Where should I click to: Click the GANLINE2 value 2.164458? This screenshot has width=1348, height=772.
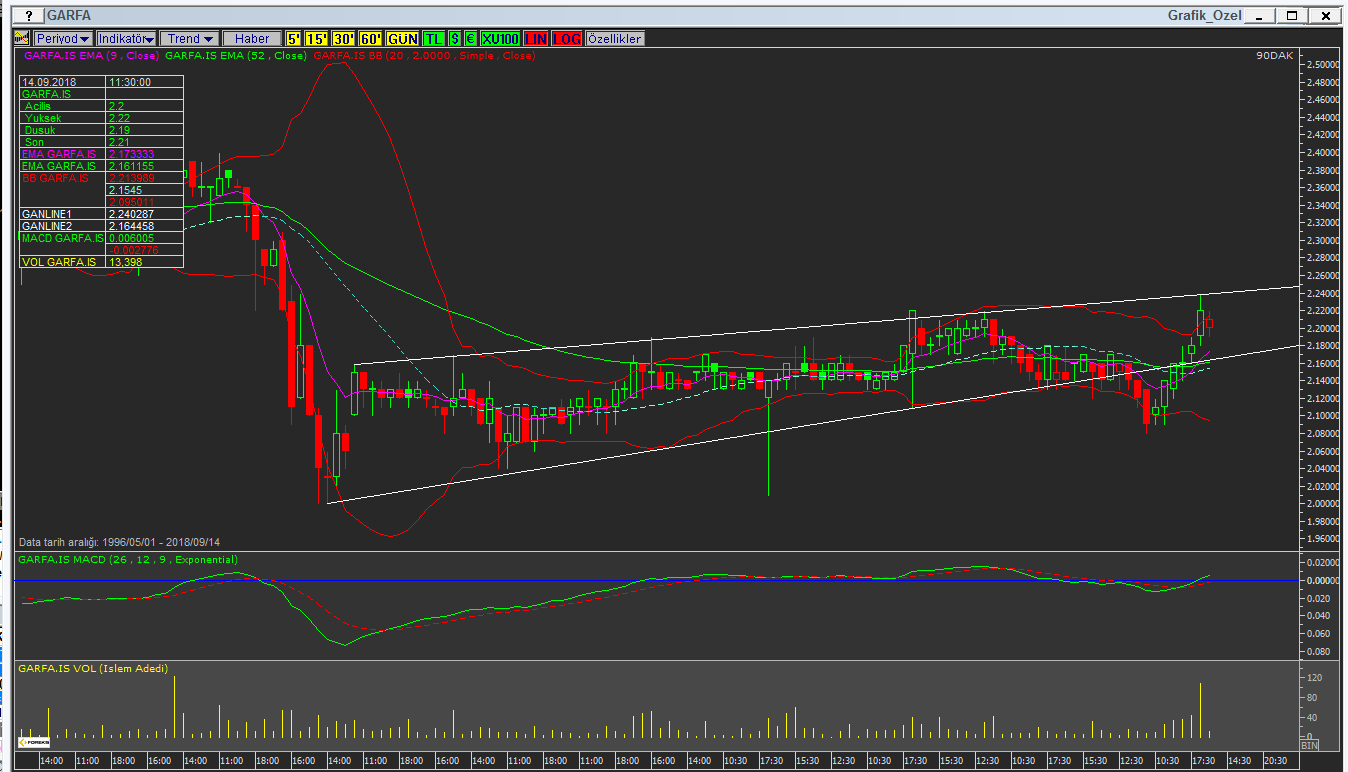coord(145,226)
